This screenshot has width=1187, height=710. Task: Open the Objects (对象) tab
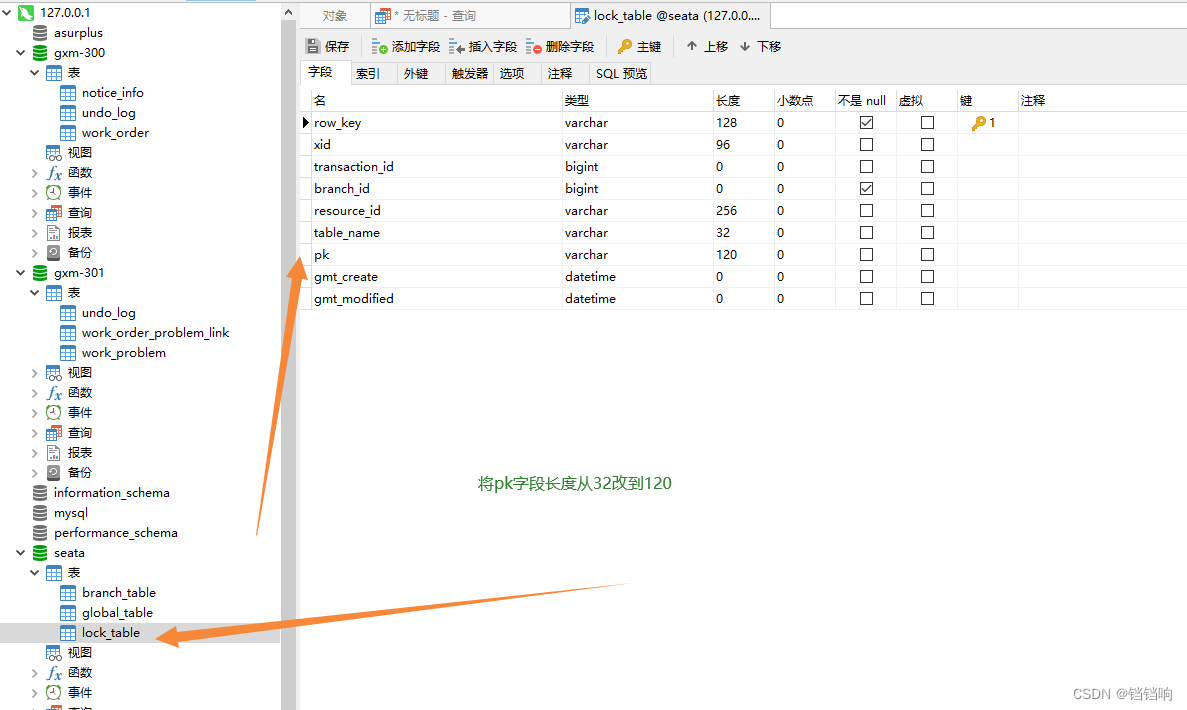(335, 16)
